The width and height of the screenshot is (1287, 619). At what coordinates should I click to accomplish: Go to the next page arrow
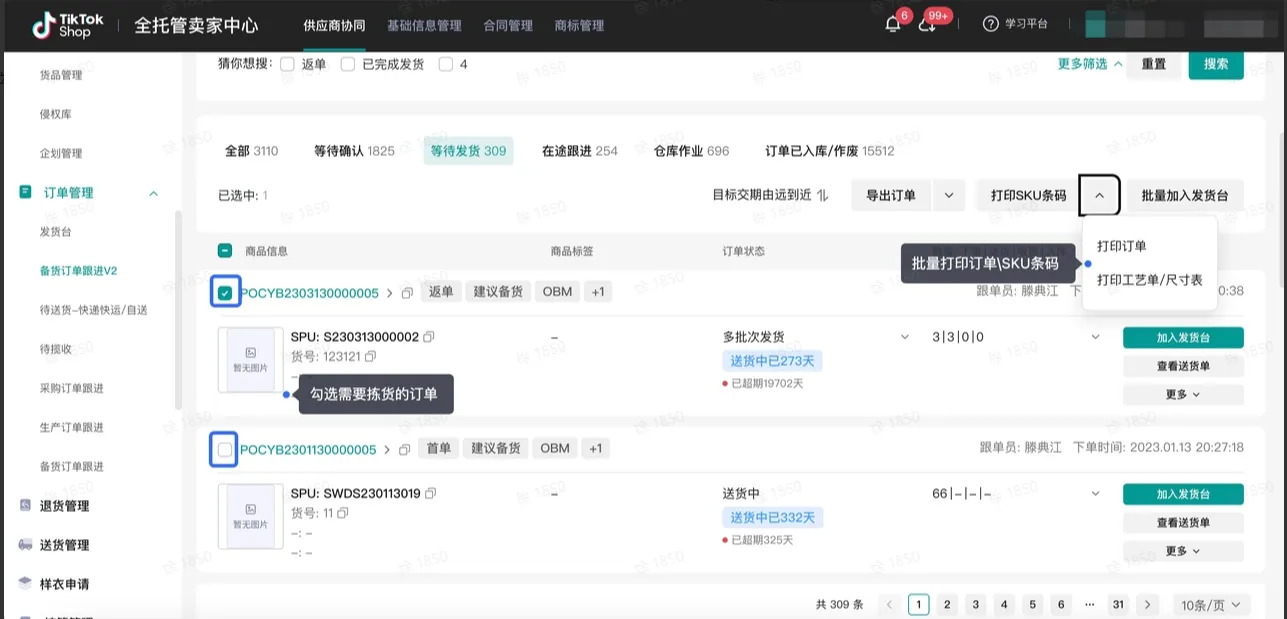tap(1148, 604)
